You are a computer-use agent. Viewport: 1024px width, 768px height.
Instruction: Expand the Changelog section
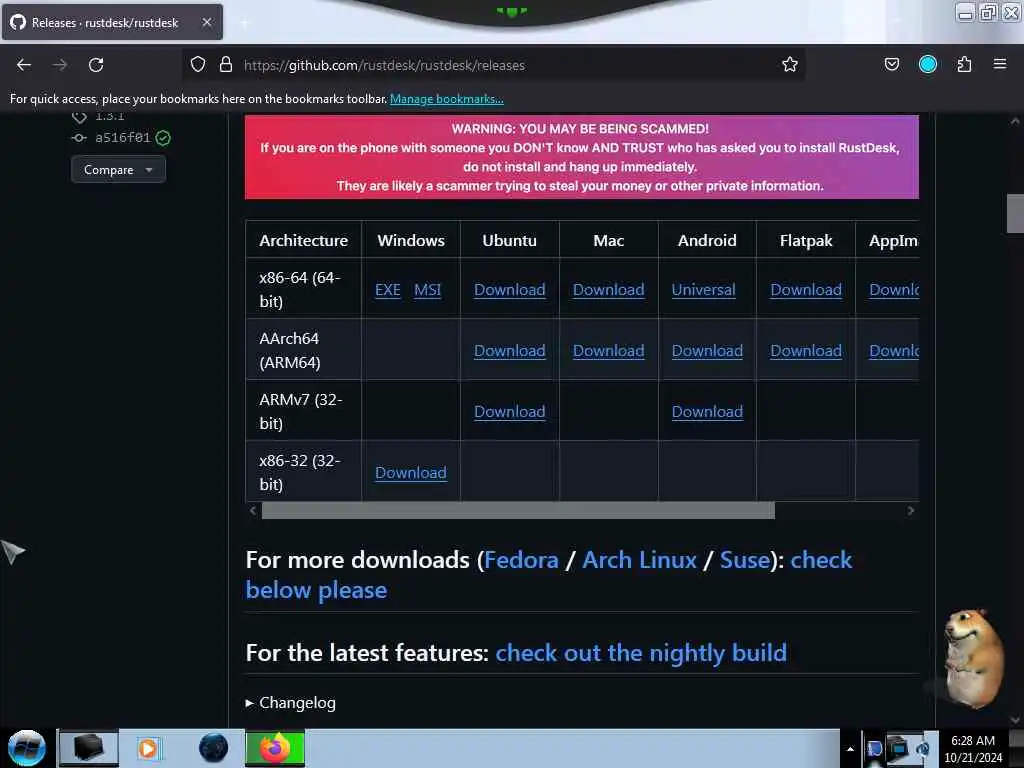(291, 703)
